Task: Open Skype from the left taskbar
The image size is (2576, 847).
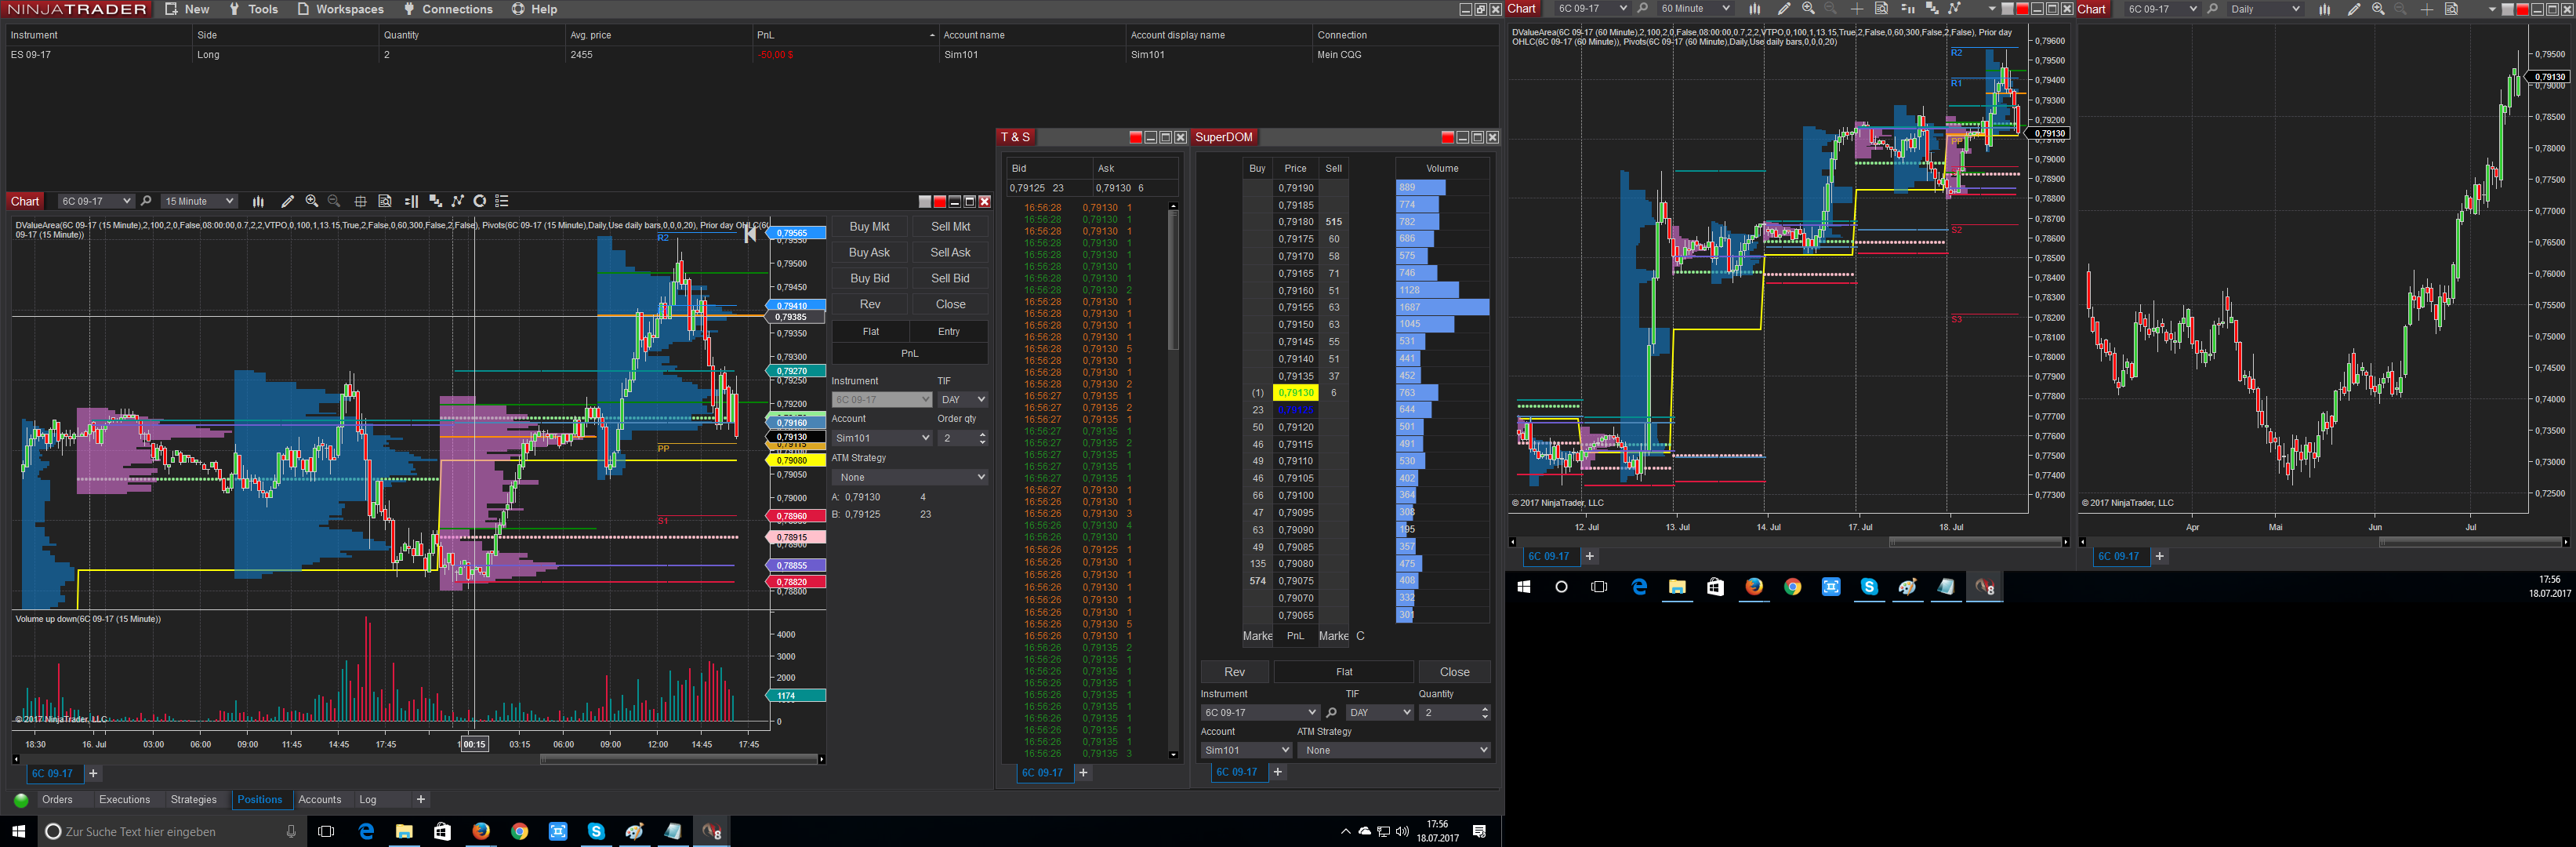Action: pos(596,831)
